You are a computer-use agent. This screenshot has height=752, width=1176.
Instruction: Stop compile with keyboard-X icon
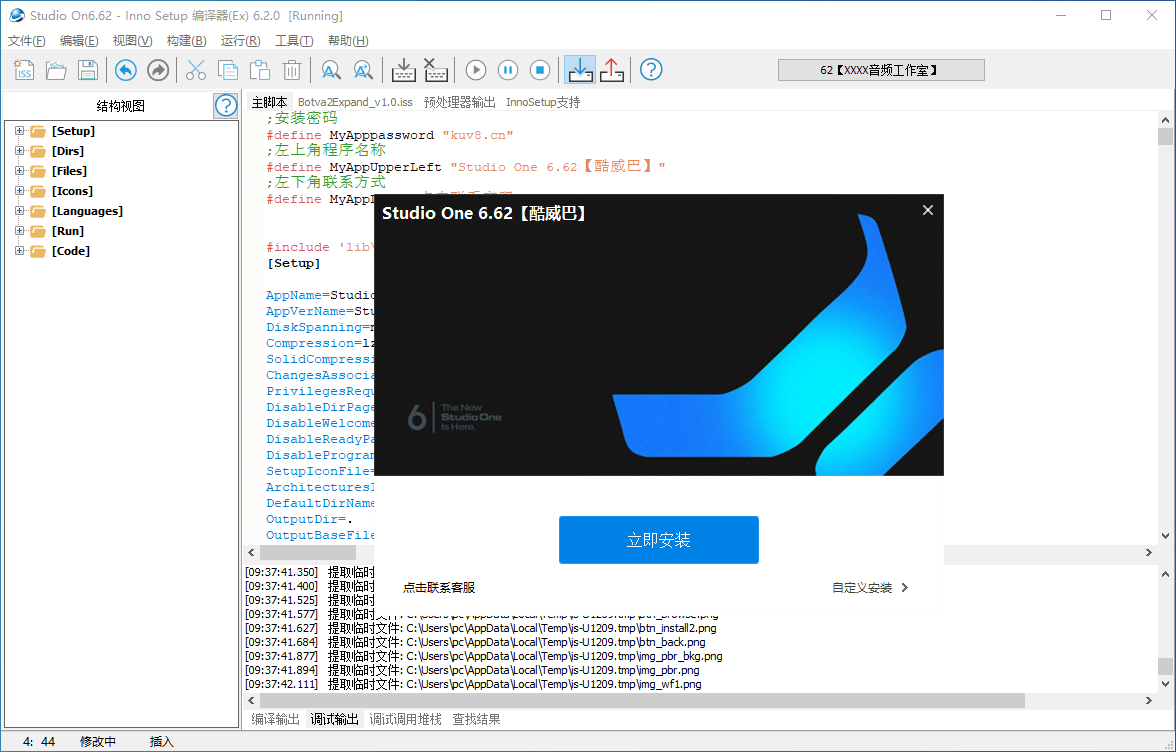coord(436,70)
